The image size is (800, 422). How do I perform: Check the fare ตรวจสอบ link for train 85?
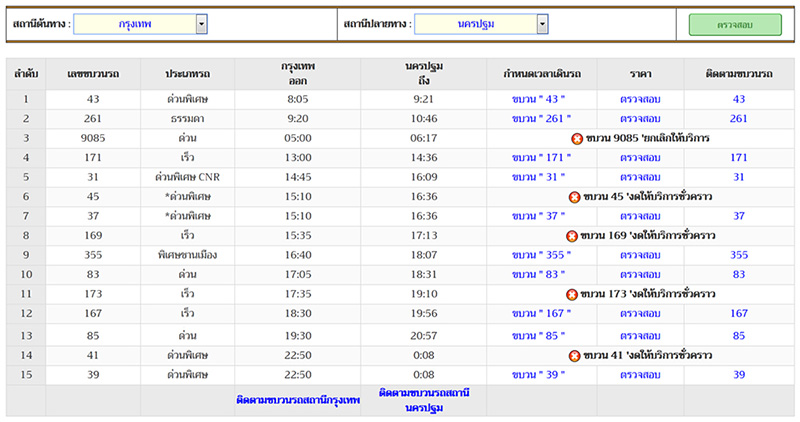coord(641,336)
